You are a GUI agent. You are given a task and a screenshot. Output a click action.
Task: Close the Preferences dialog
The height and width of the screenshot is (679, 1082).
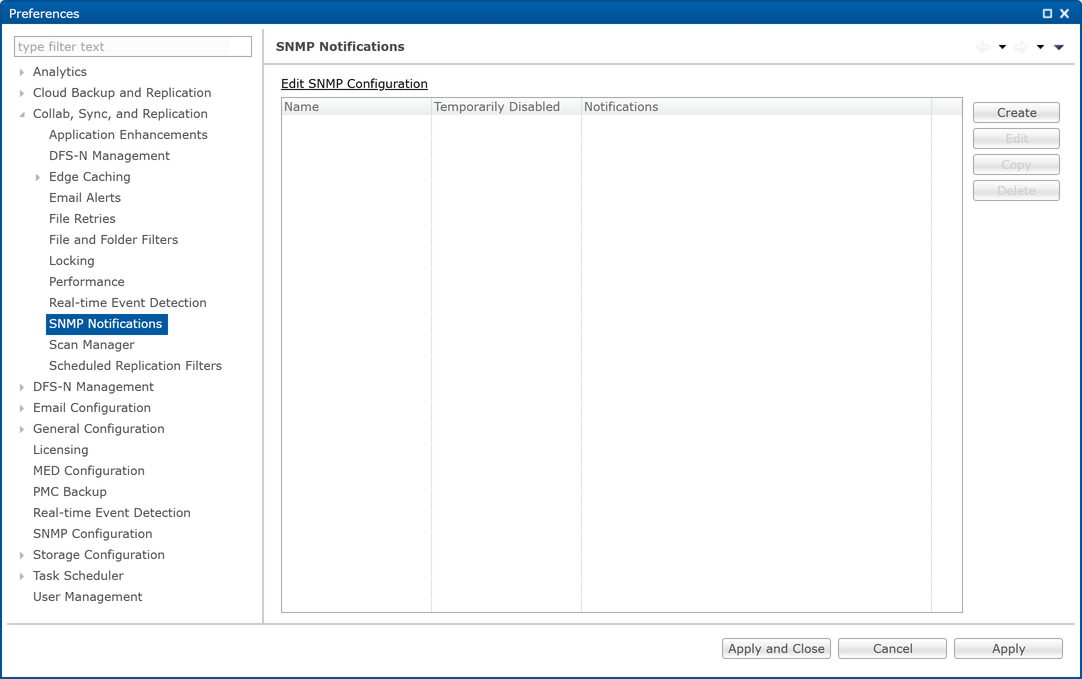[x=1065, y=14]
